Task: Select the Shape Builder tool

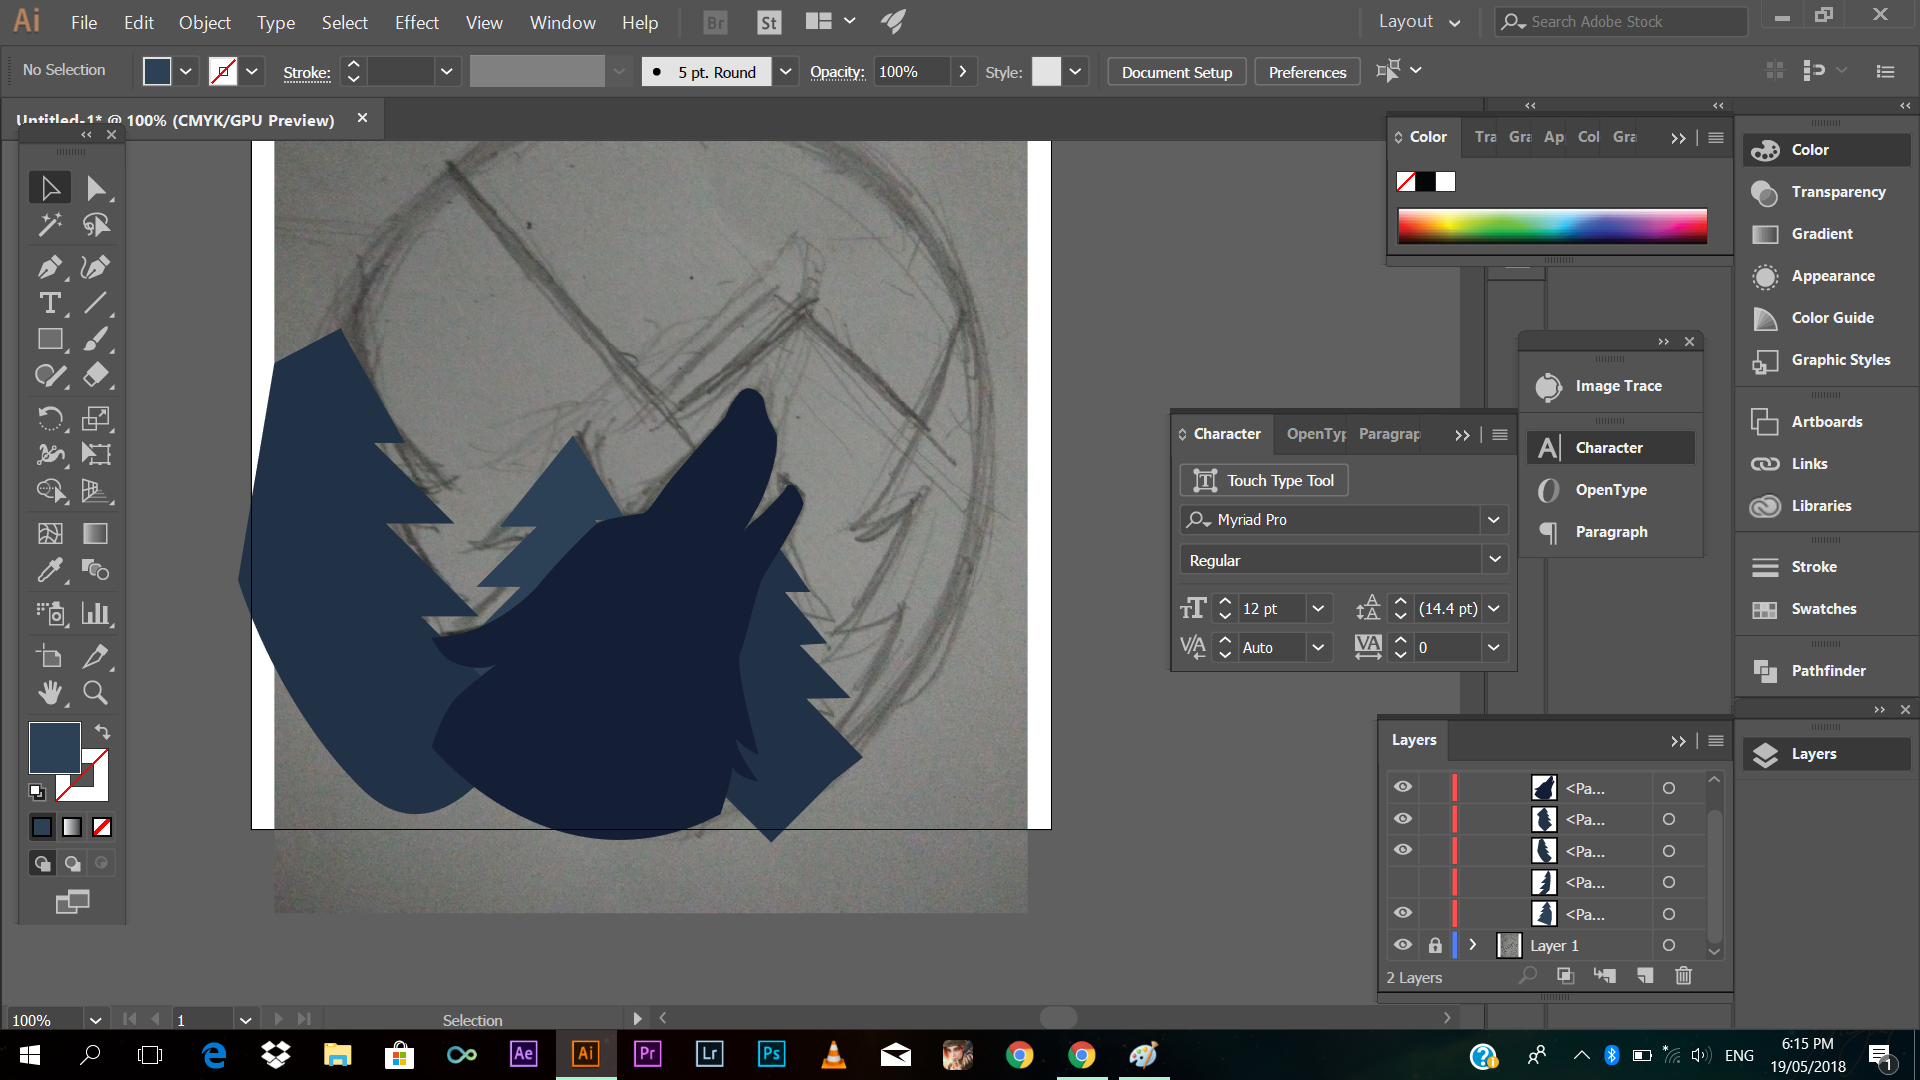Action: 50,490
